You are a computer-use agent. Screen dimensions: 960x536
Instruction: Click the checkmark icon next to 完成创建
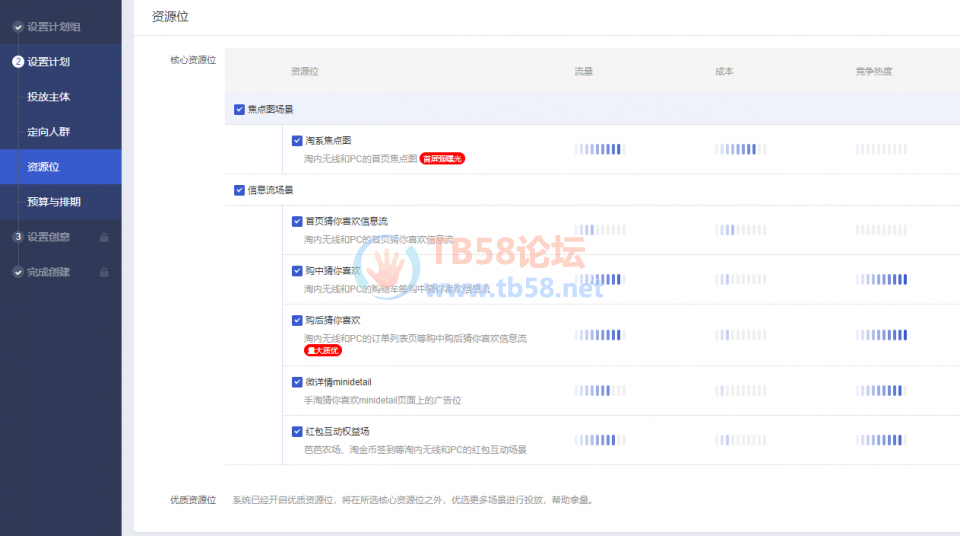tap(18, 272)
